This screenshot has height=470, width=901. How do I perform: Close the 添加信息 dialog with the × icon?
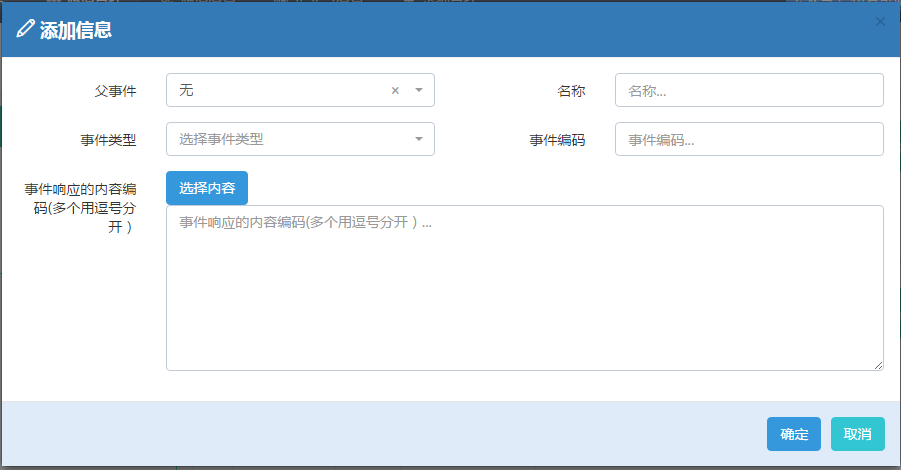click(x=880, y=21)
